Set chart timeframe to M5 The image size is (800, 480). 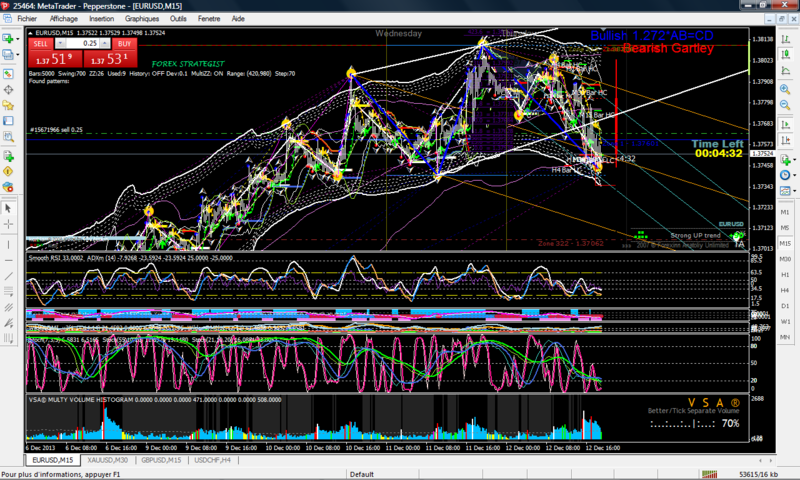point(785,228)
